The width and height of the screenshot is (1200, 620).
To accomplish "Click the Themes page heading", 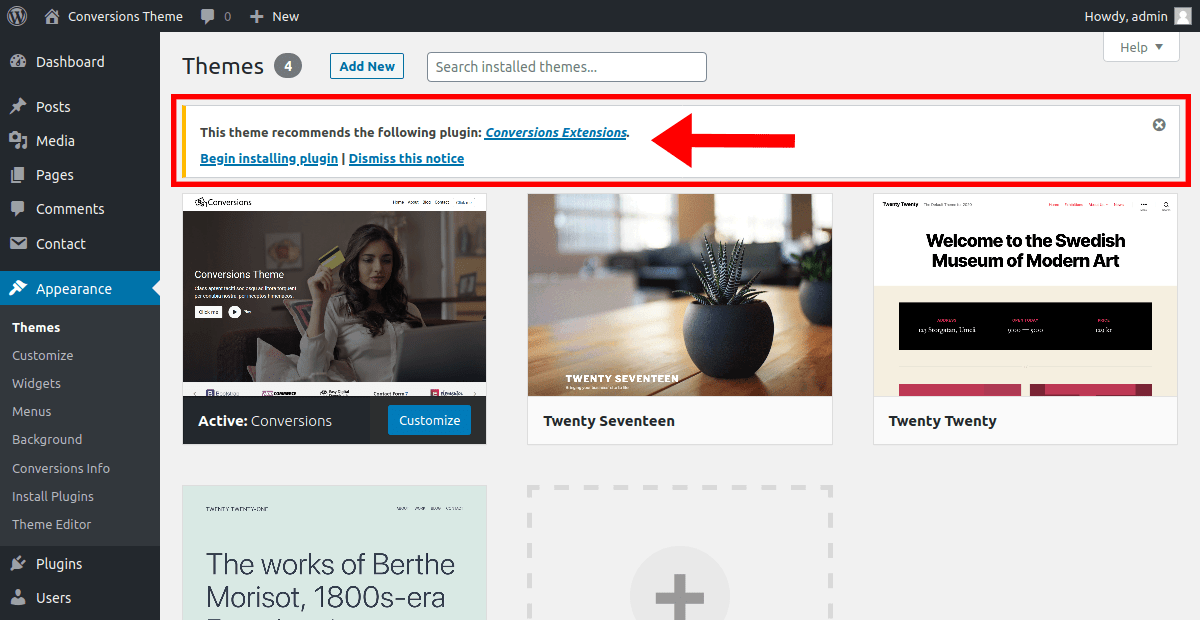I will click(x=223, y=66).
